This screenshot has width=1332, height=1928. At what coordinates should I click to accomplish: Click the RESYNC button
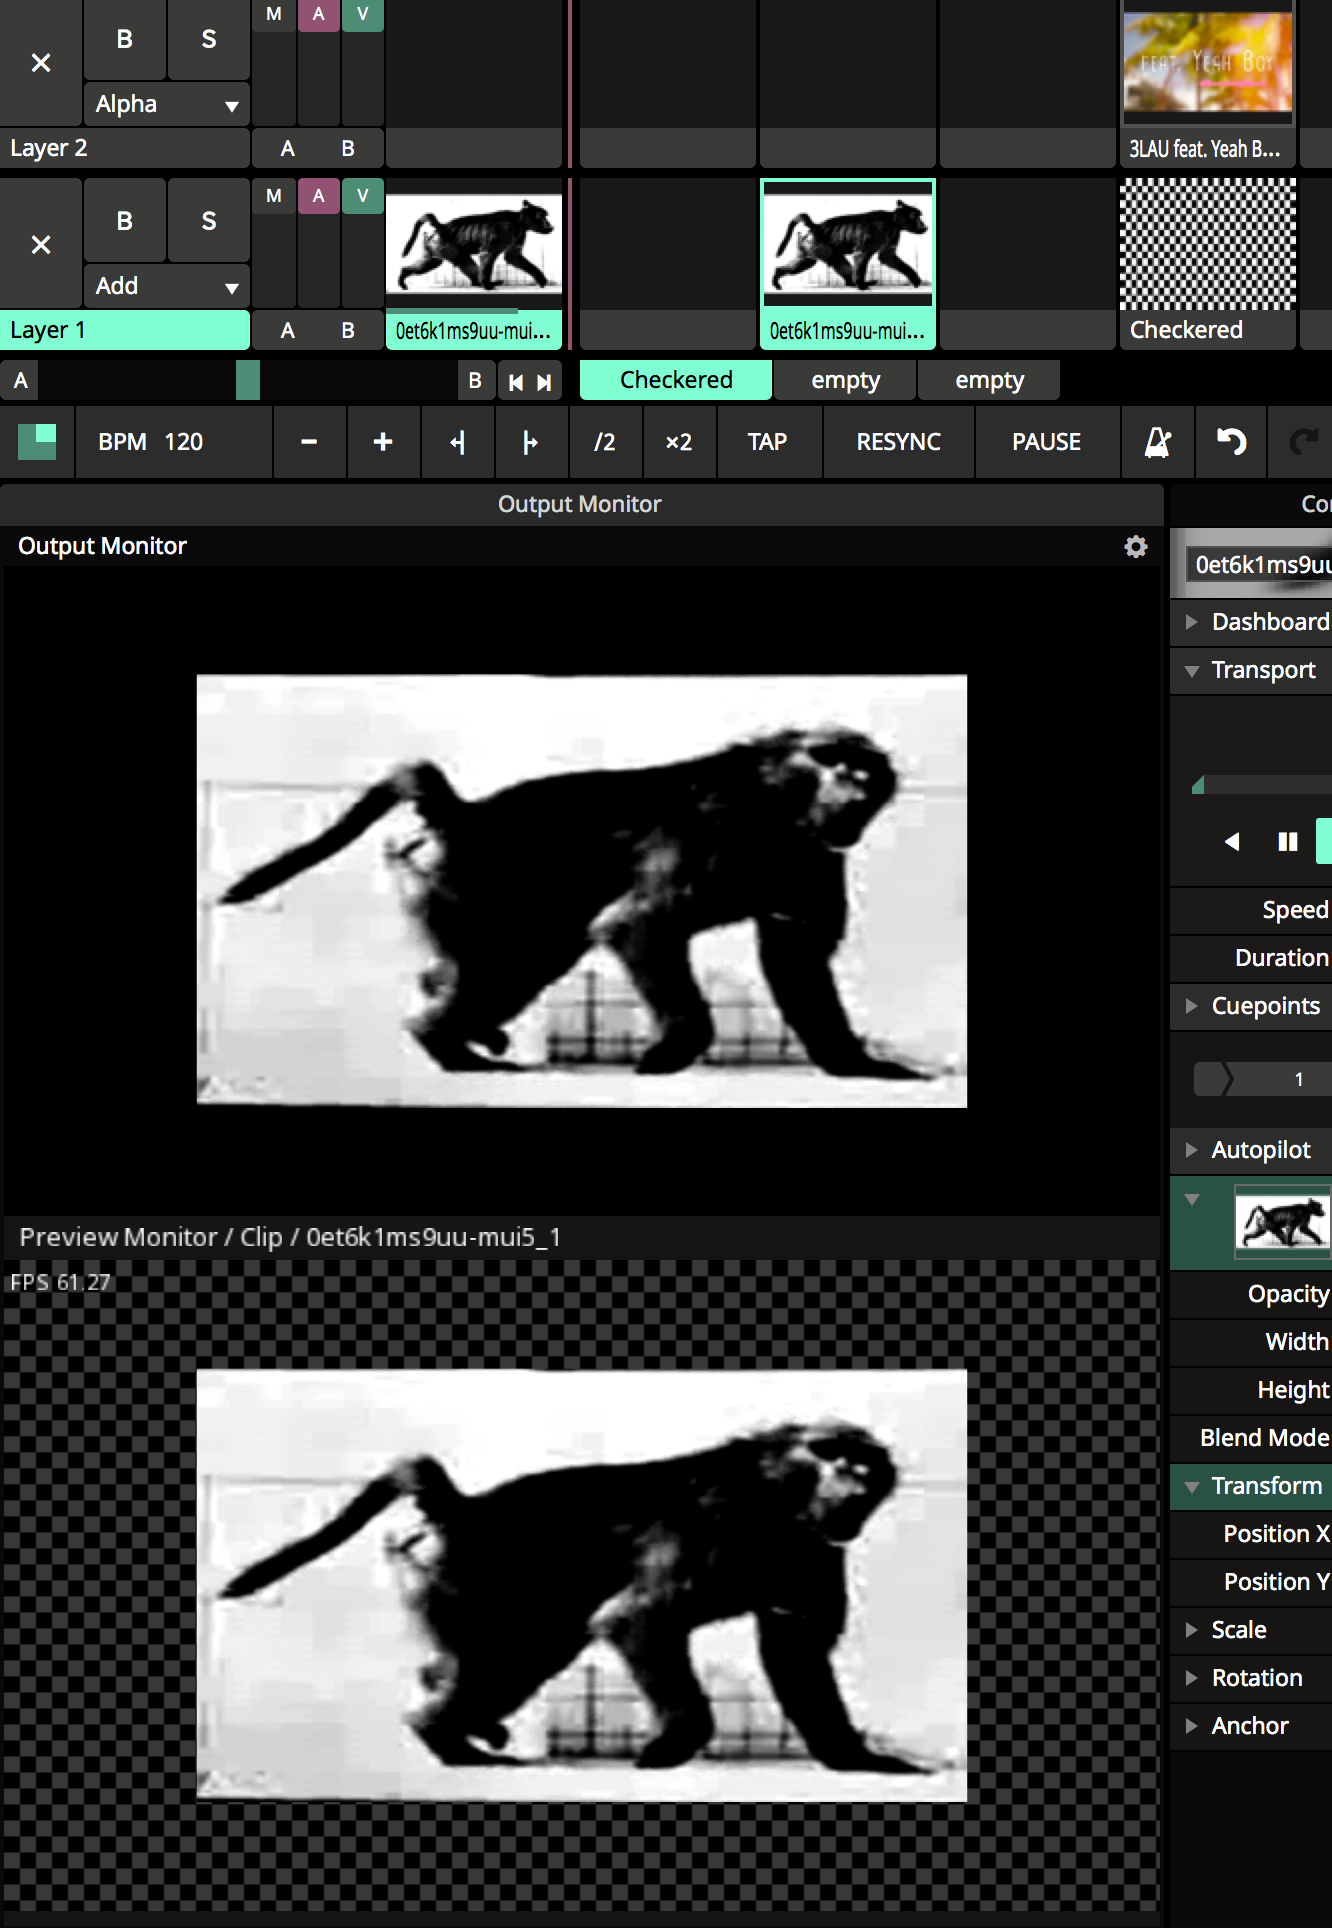(x=898, y=442)
